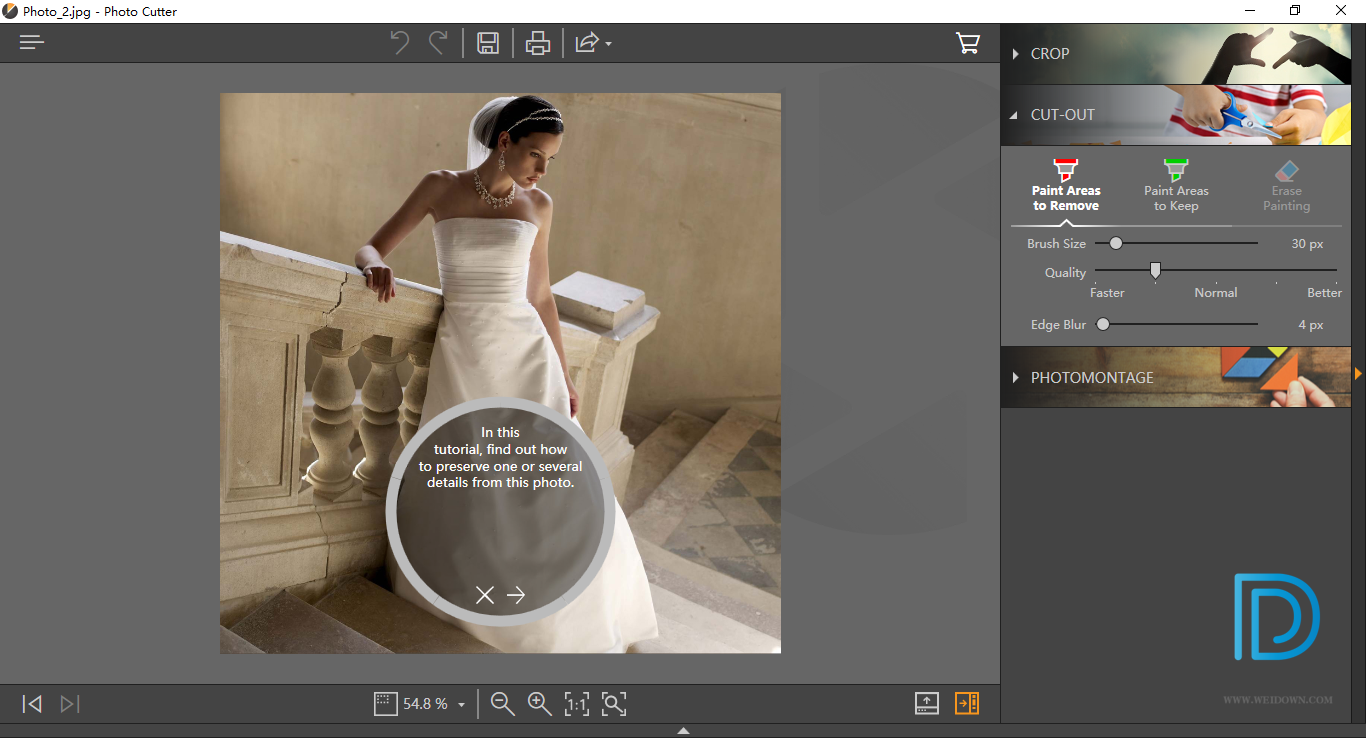The image size is (1366, 738).
Task: Expand the CROP panel
Action: tap(1176, 54)
